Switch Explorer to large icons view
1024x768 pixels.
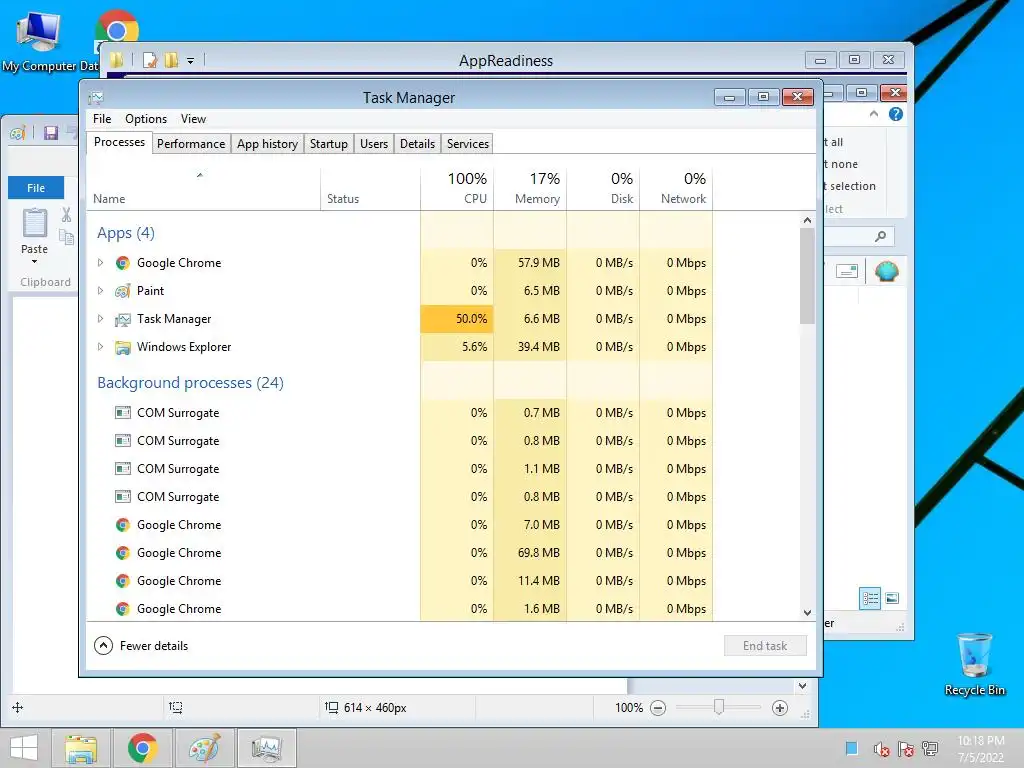[892, 599]
